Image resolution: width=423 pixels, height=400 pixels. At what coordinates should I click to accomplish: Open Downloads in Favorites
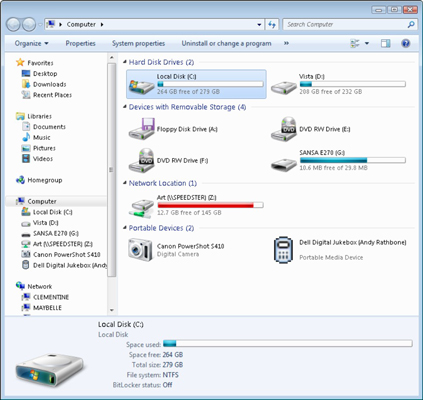pyautogui.click(x=50, y=84)
